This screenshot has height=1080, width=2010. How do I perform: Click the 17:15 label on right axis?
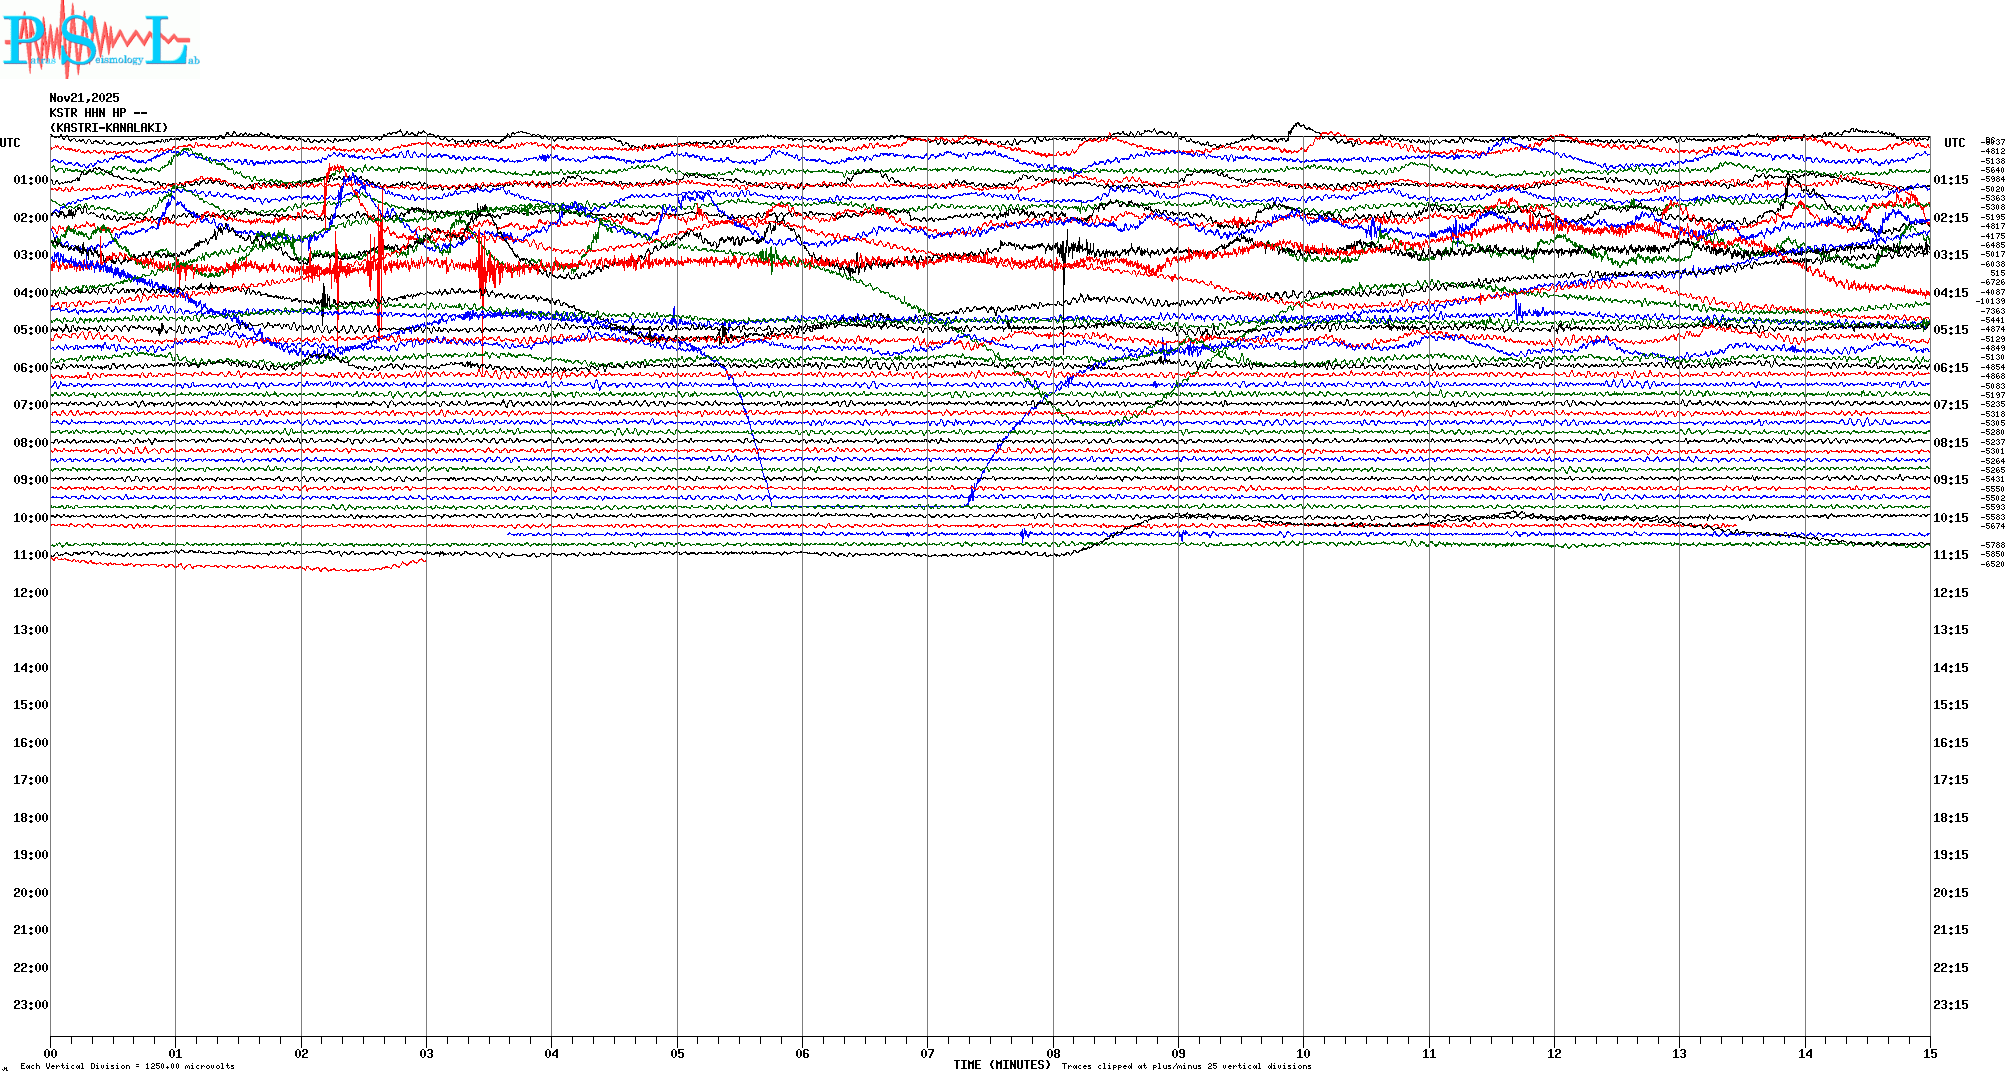1950,780
